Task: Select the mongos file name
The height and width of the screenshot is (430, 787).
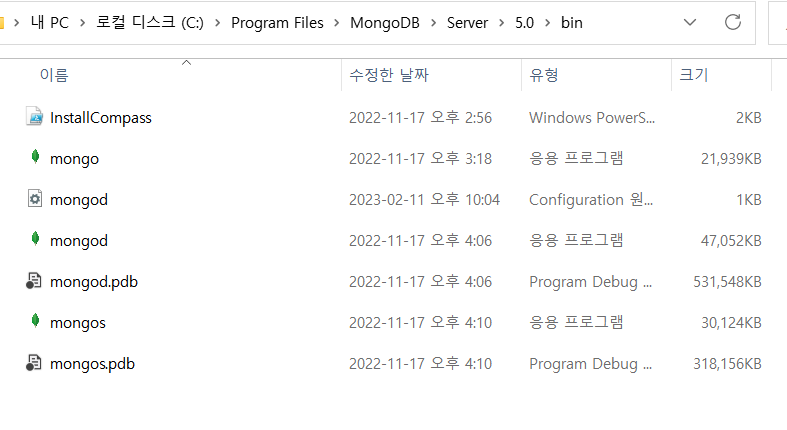Action: coord(78,323)
